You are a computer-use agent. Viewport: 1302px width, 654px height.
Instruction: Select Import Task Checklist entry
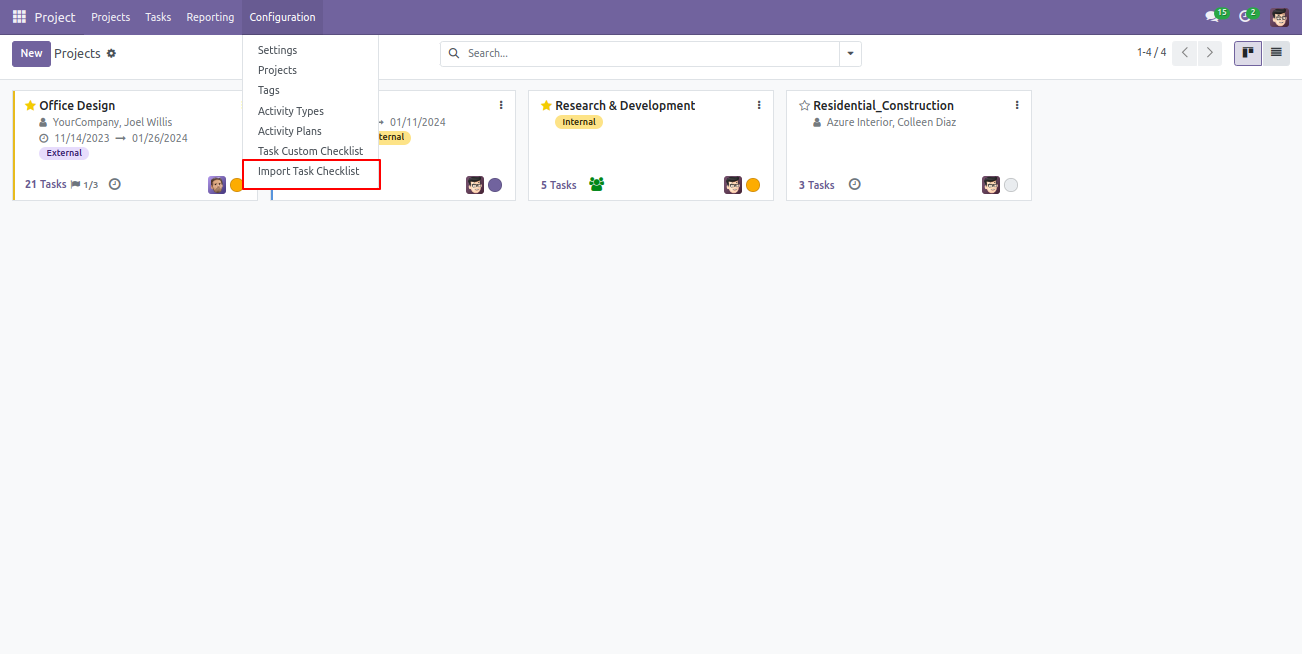(310, 172)
